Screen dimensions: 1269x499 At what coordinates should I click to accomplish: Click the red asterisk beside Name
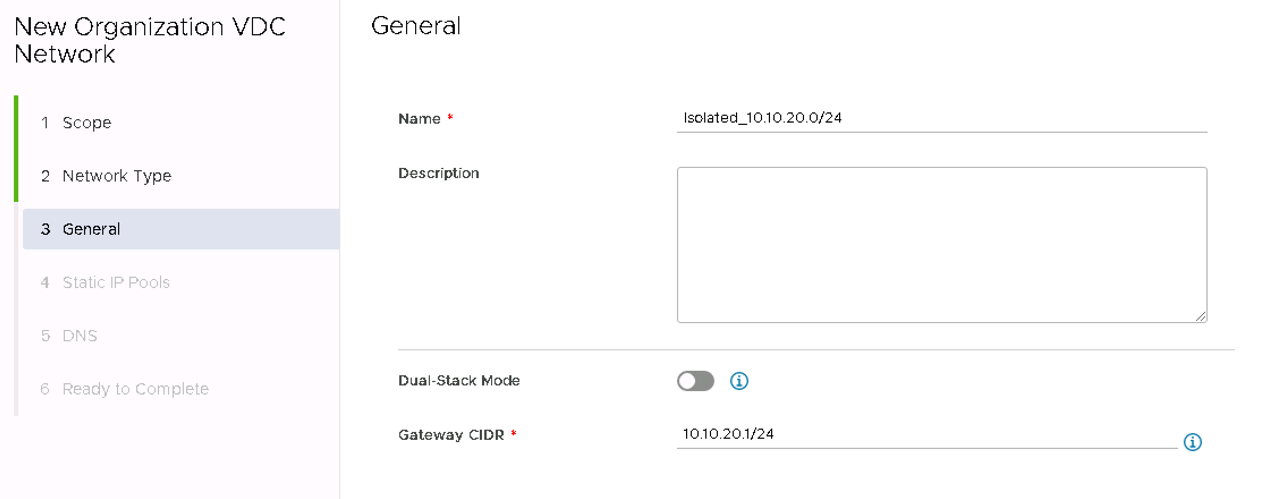pos(450,119)
